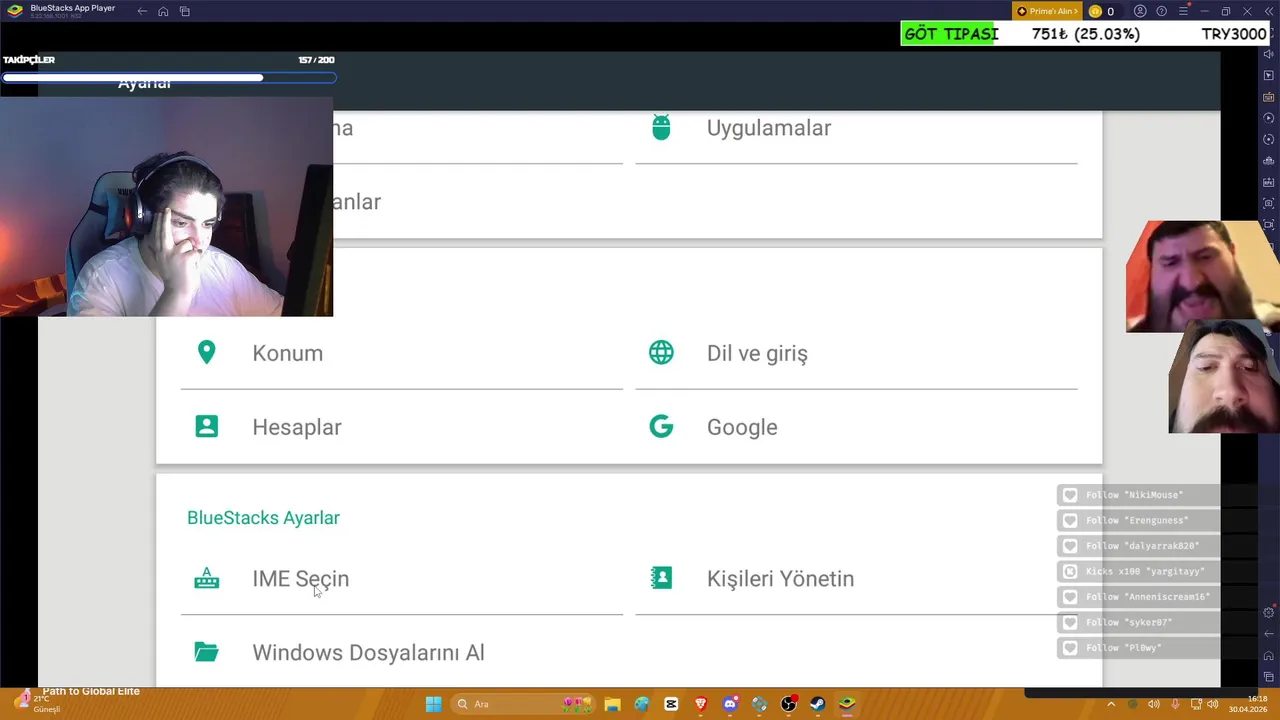Open BlueStacks account profile icon

click(1140, 11)
